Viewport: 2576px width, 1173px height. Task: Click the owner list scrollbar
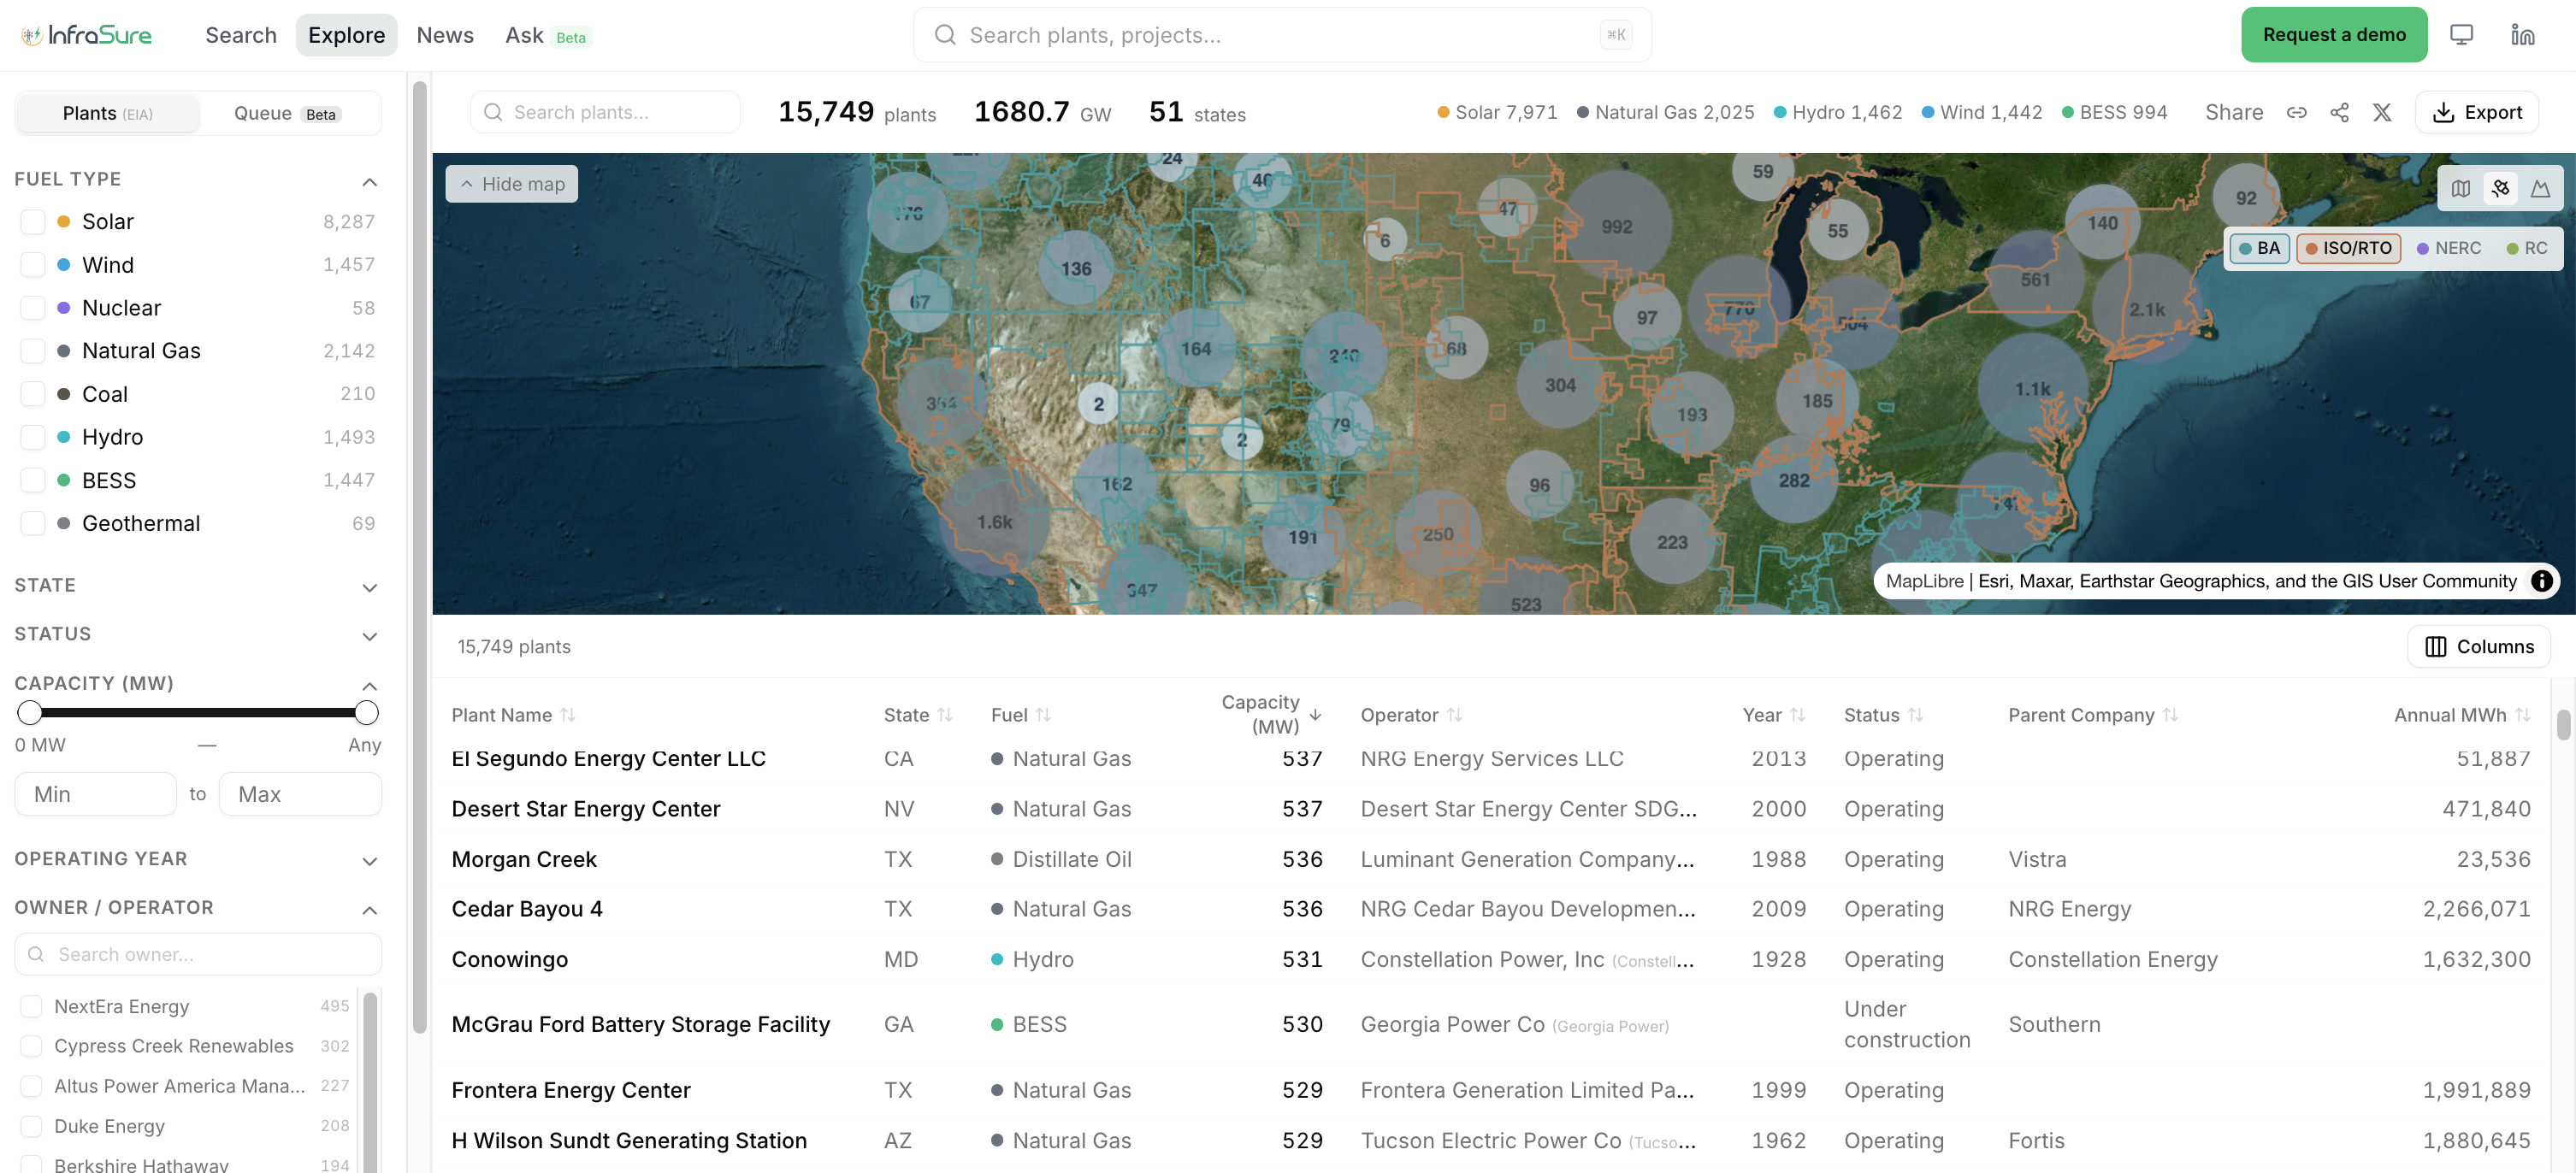click(370, 1082)
